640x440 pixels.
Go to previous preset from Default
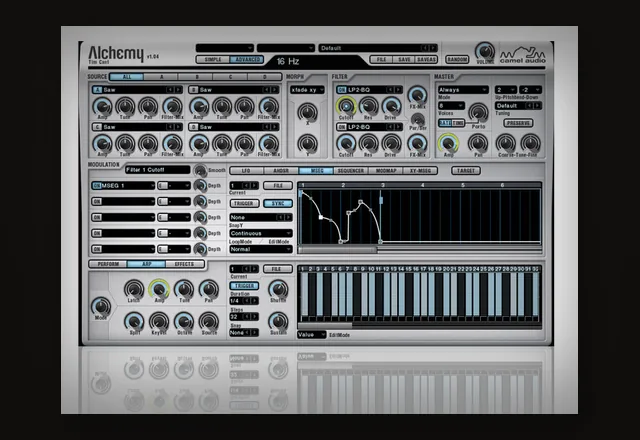(x=425, y=48)
